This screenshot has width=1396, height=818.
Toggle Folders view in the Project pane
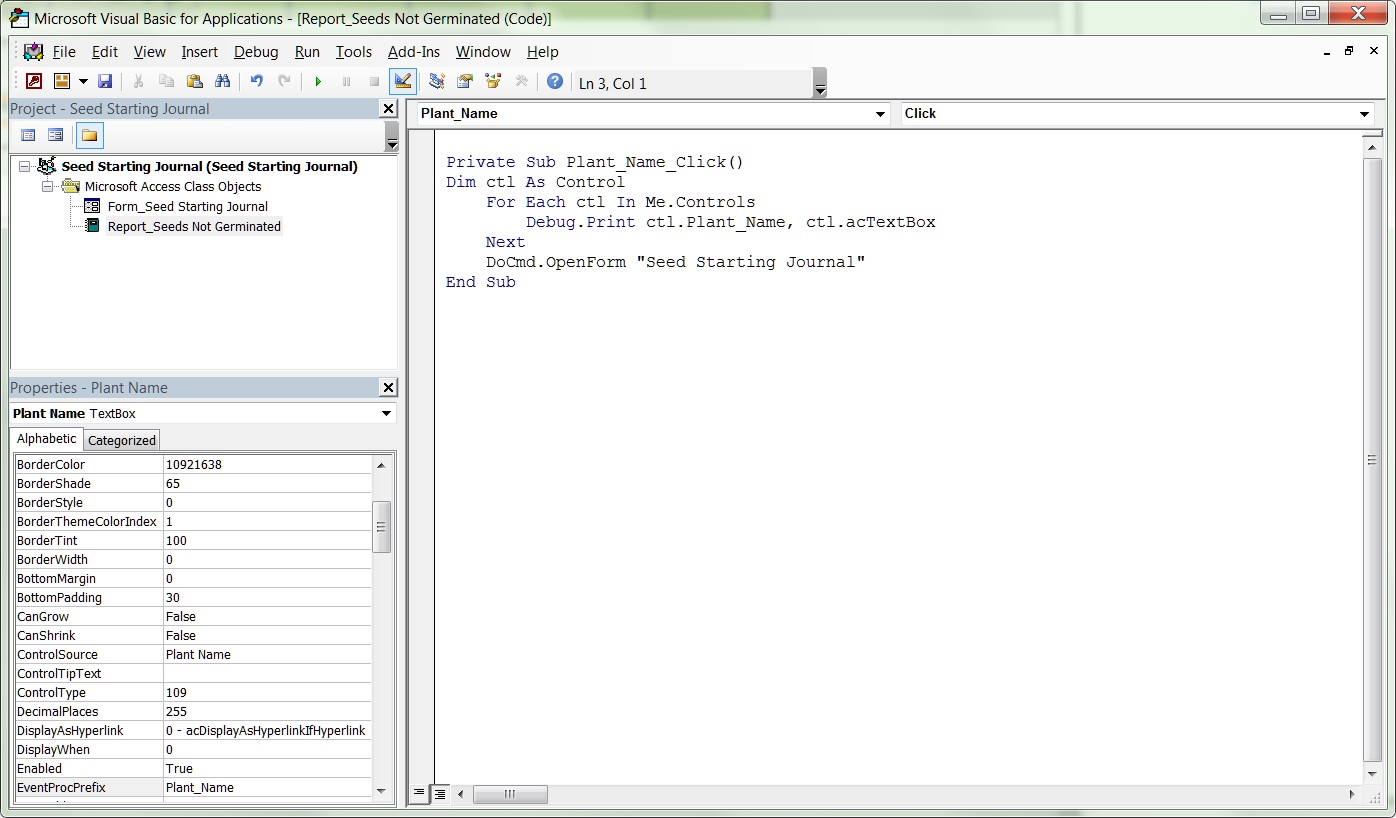point(89,135)
